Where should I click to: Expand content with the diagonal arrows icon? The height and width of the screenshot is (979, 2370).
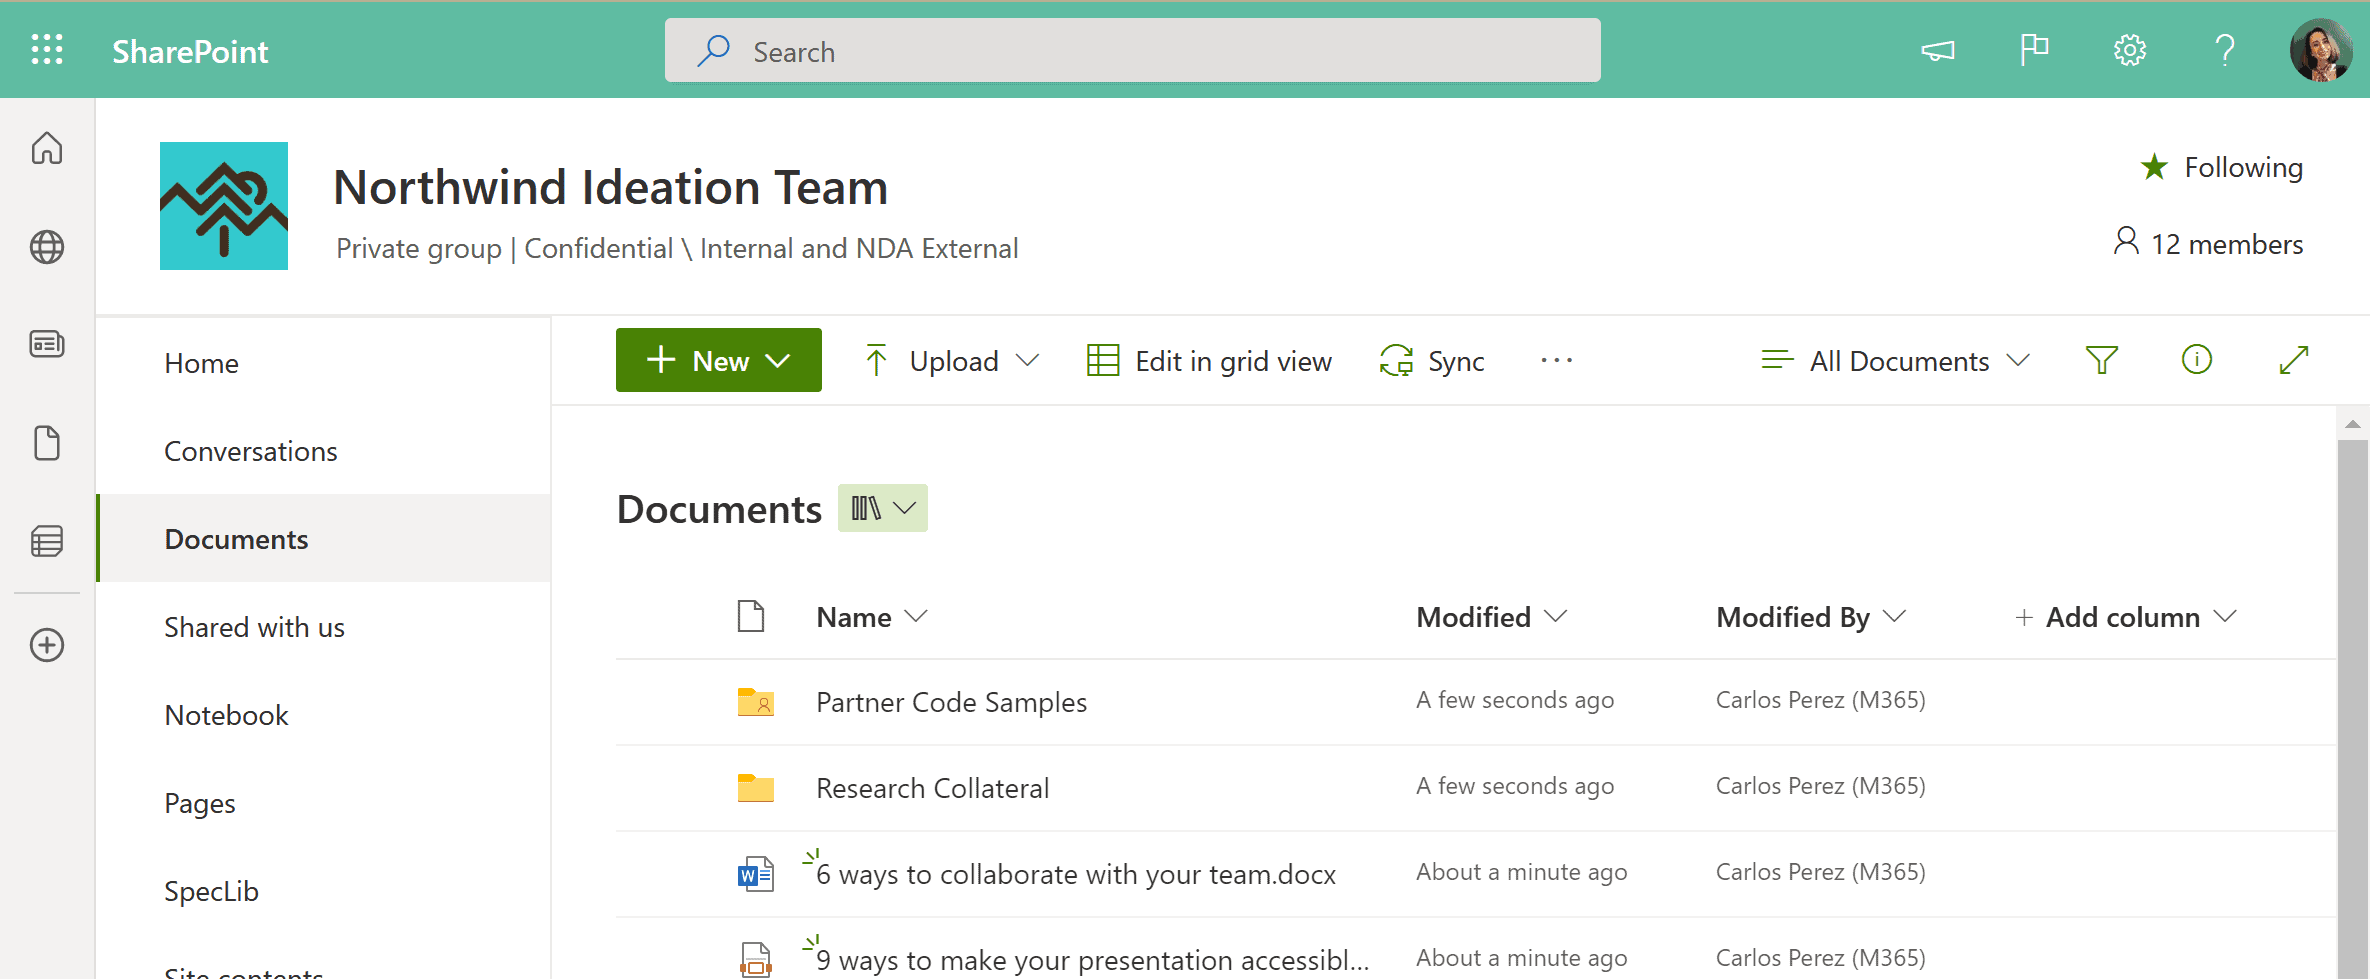[x=2293, y=360]
